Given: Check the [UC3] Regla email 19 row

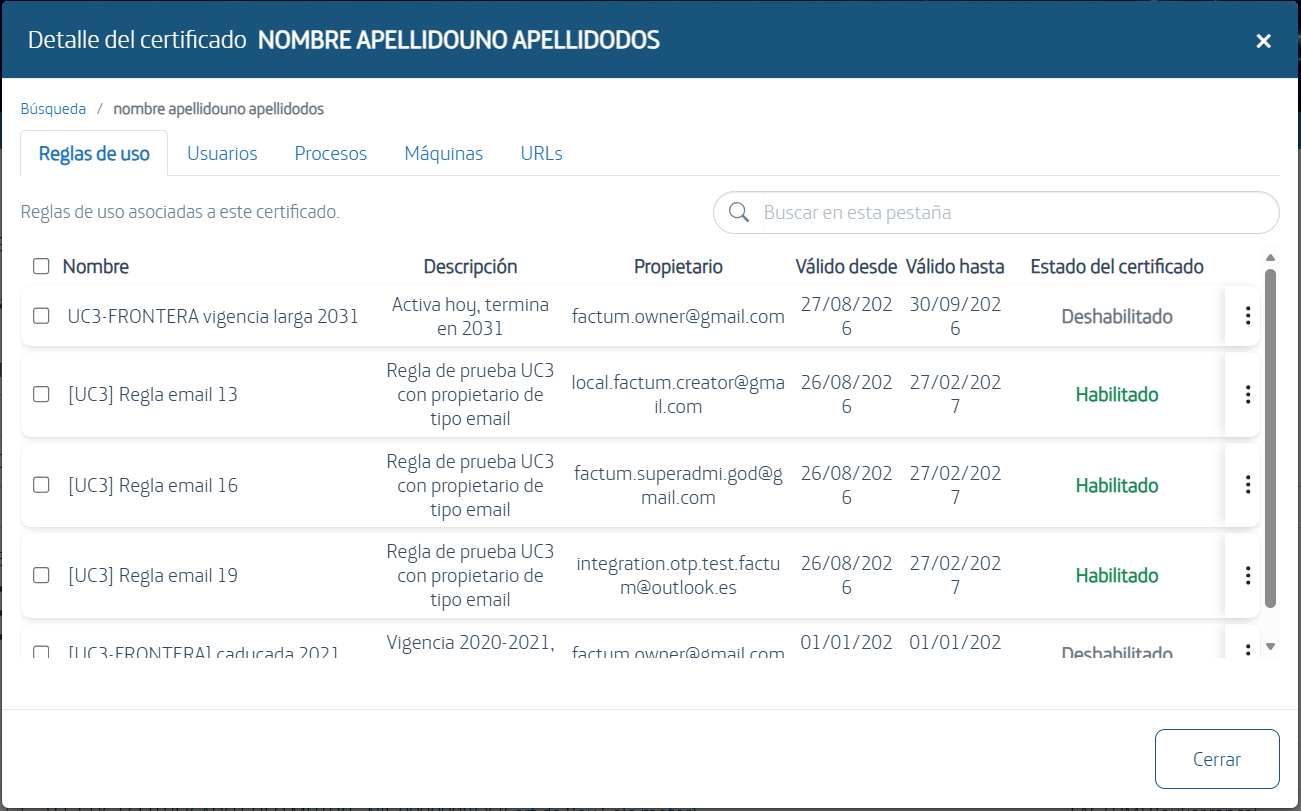Looking at the screenshot, I should point(41,575).
